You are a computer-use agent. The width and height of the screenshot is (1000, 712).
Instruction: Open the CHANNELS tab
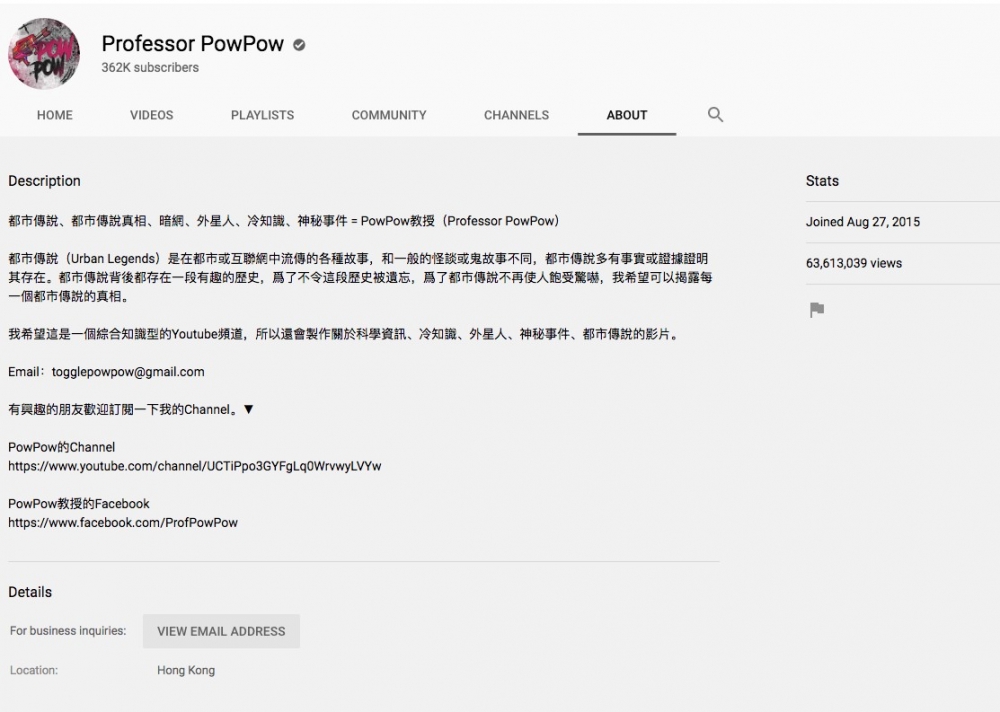516,115
